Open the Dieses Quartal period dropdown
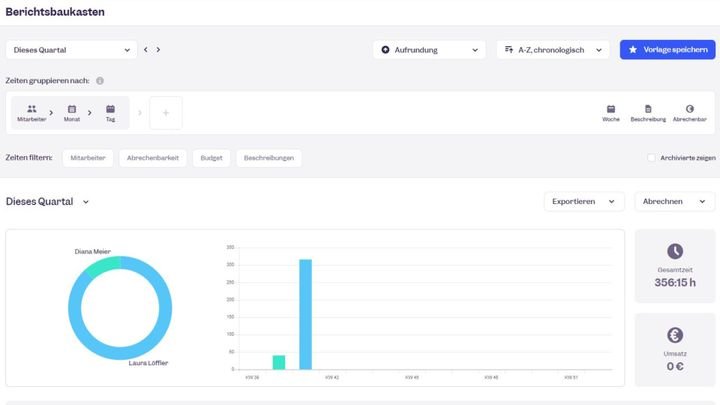This screenshot has height=405, width=720. [x=71, y=49]
